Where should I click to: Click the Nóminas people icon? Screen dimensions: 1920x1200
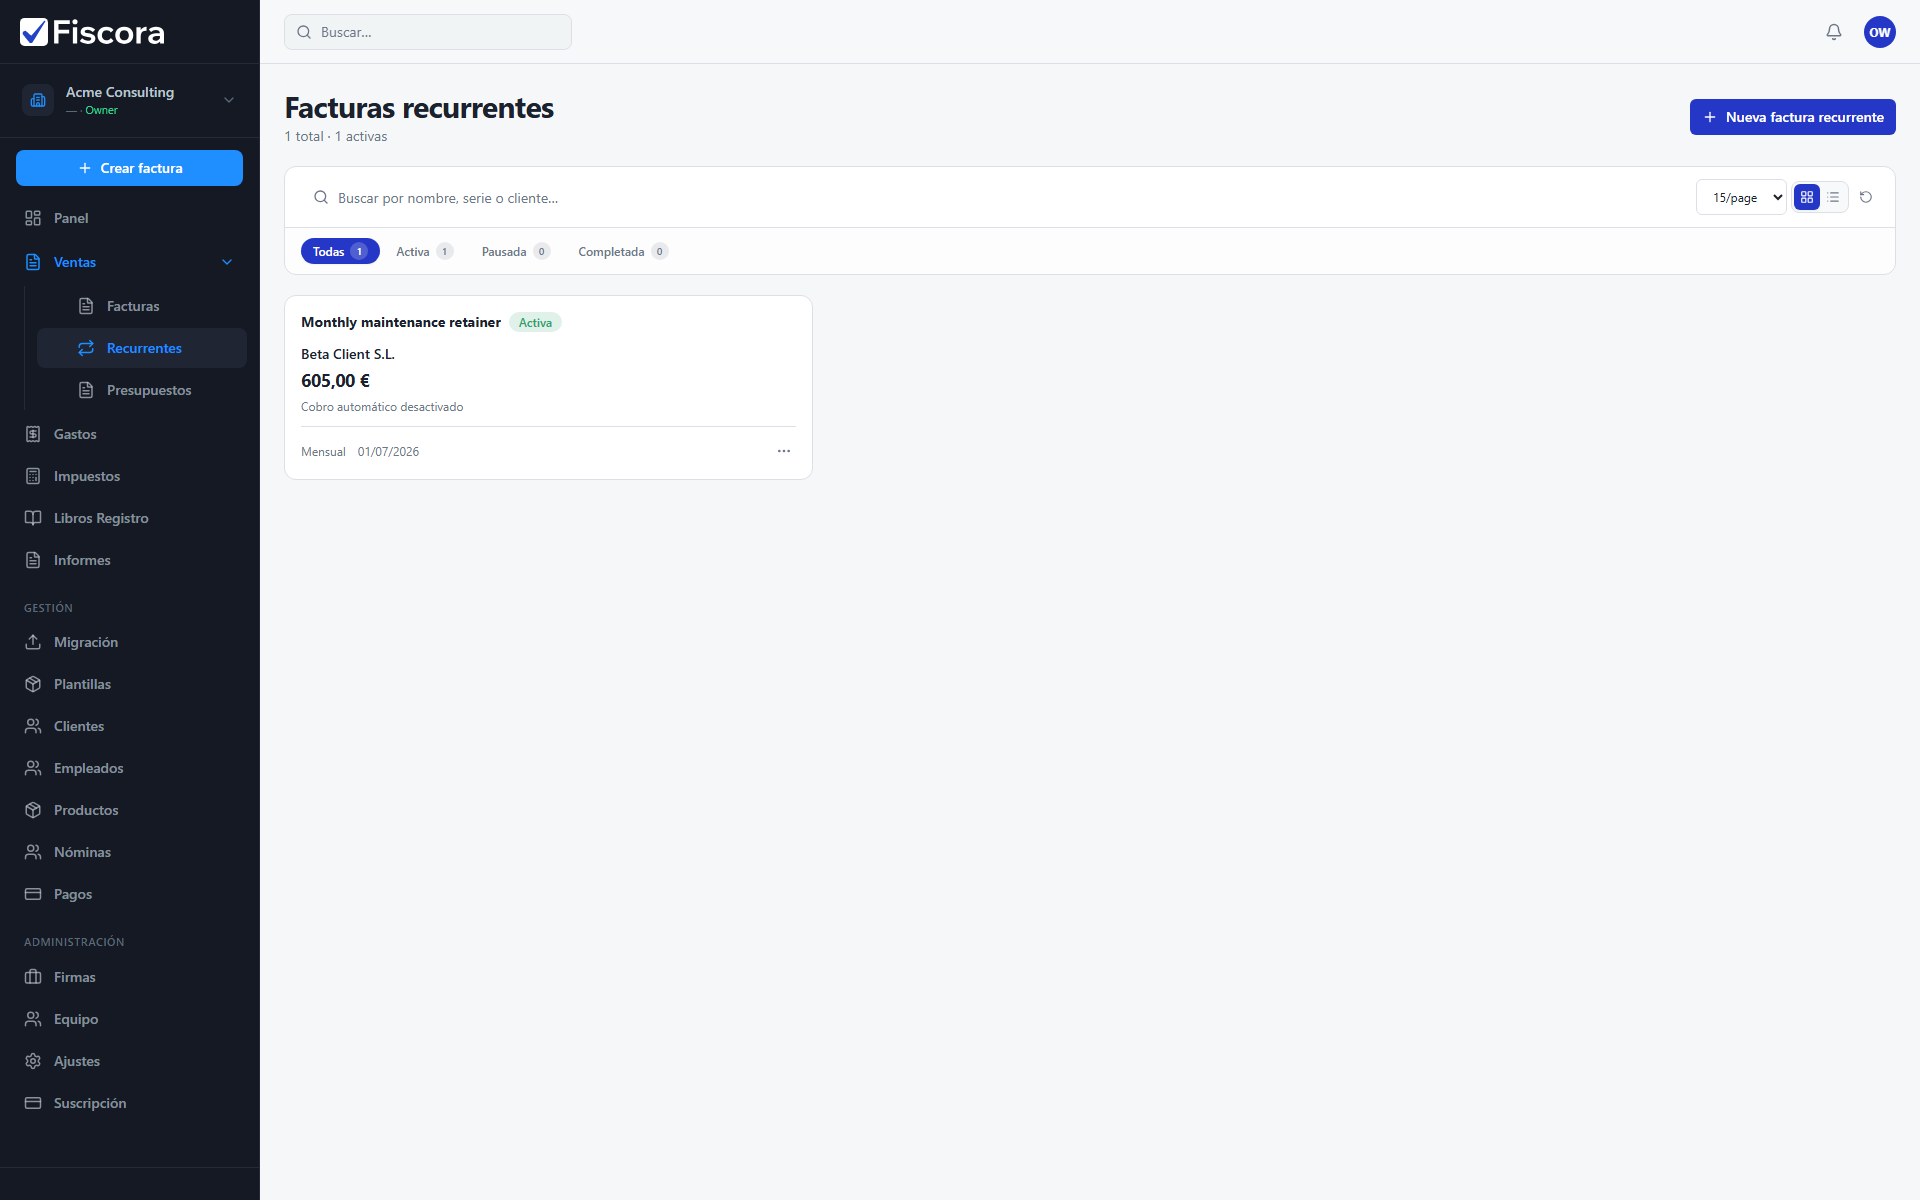tap(33, 852)
